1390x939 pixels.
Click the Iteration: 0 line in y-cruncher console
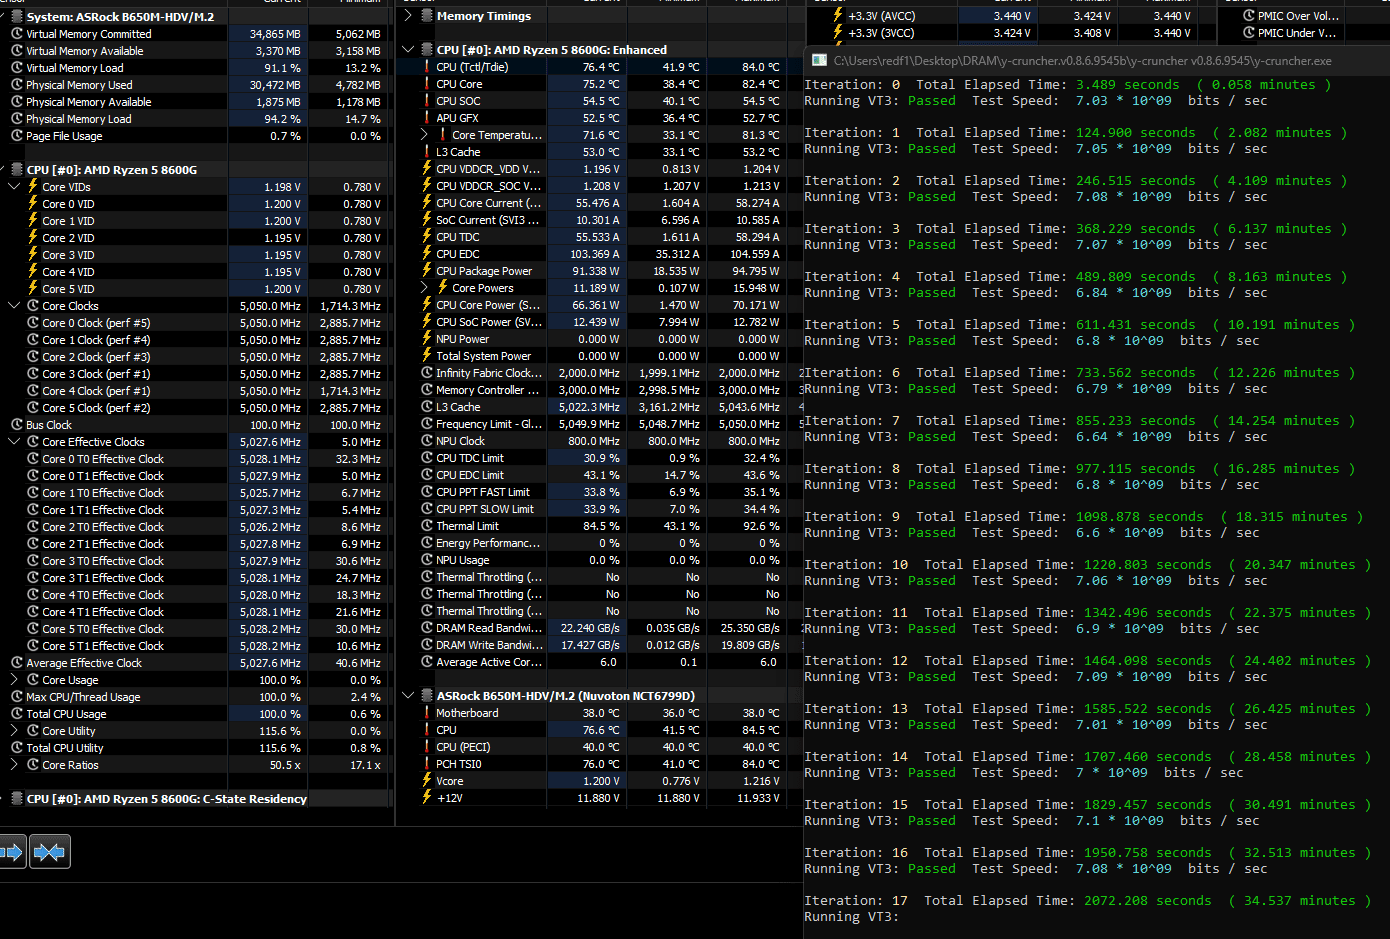(x=1067, y=85)
